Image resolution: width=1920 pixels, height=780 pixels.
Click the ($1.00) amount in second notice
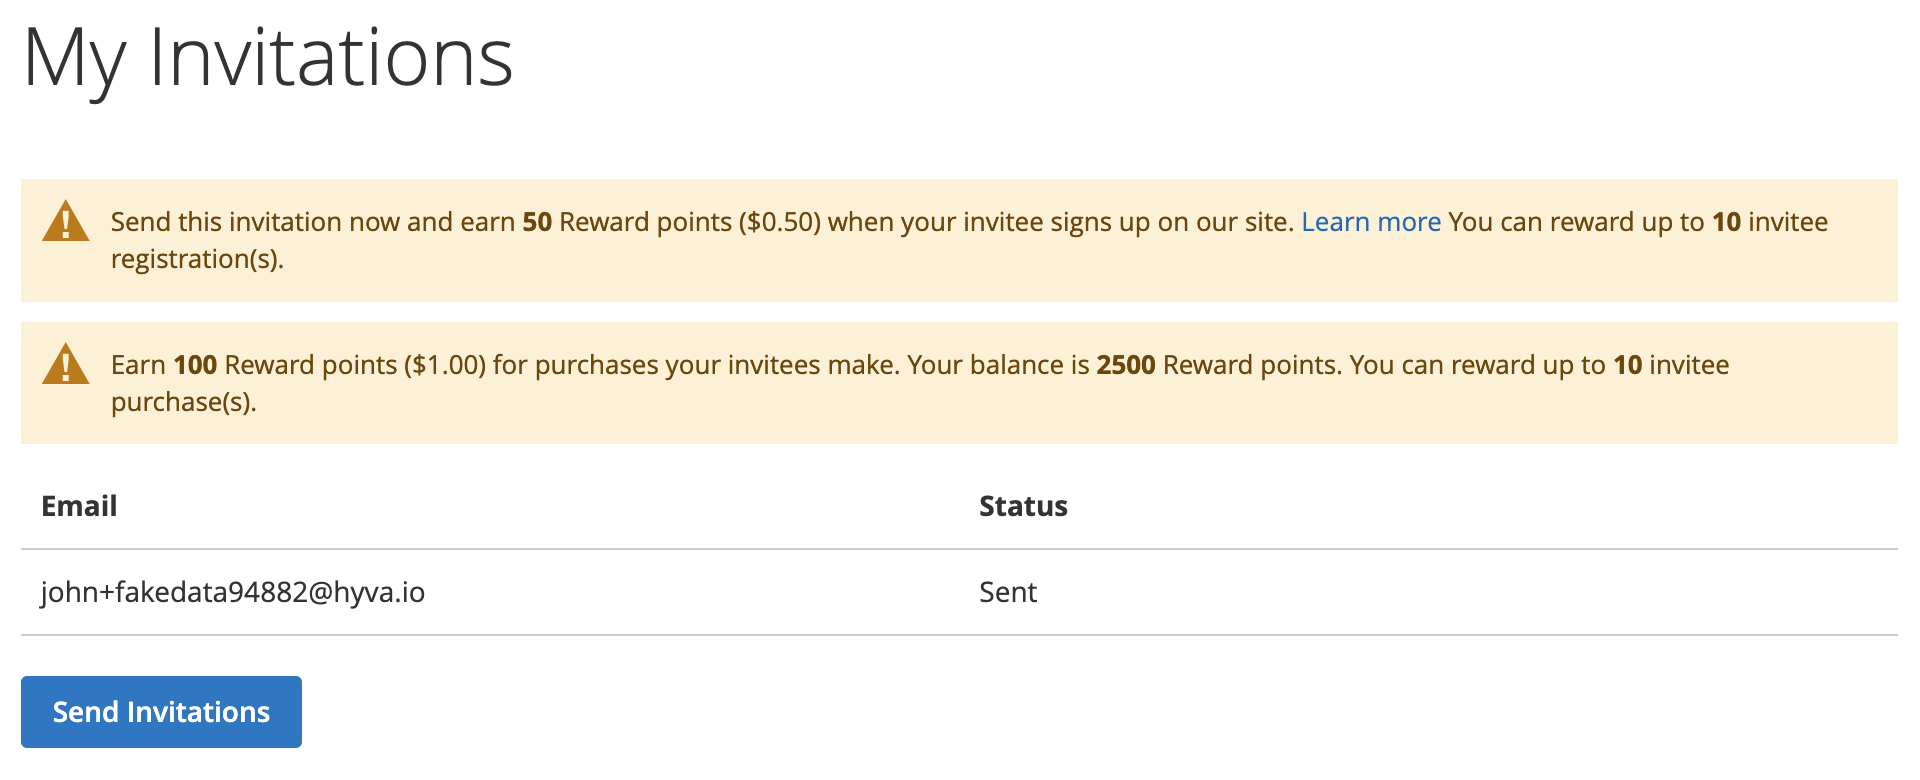coord(445,365)
